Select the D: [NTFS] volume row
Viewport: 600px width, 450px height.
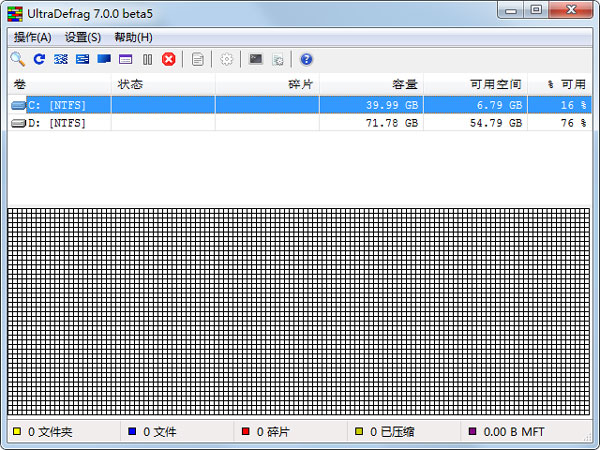click(x=300, y=123)
